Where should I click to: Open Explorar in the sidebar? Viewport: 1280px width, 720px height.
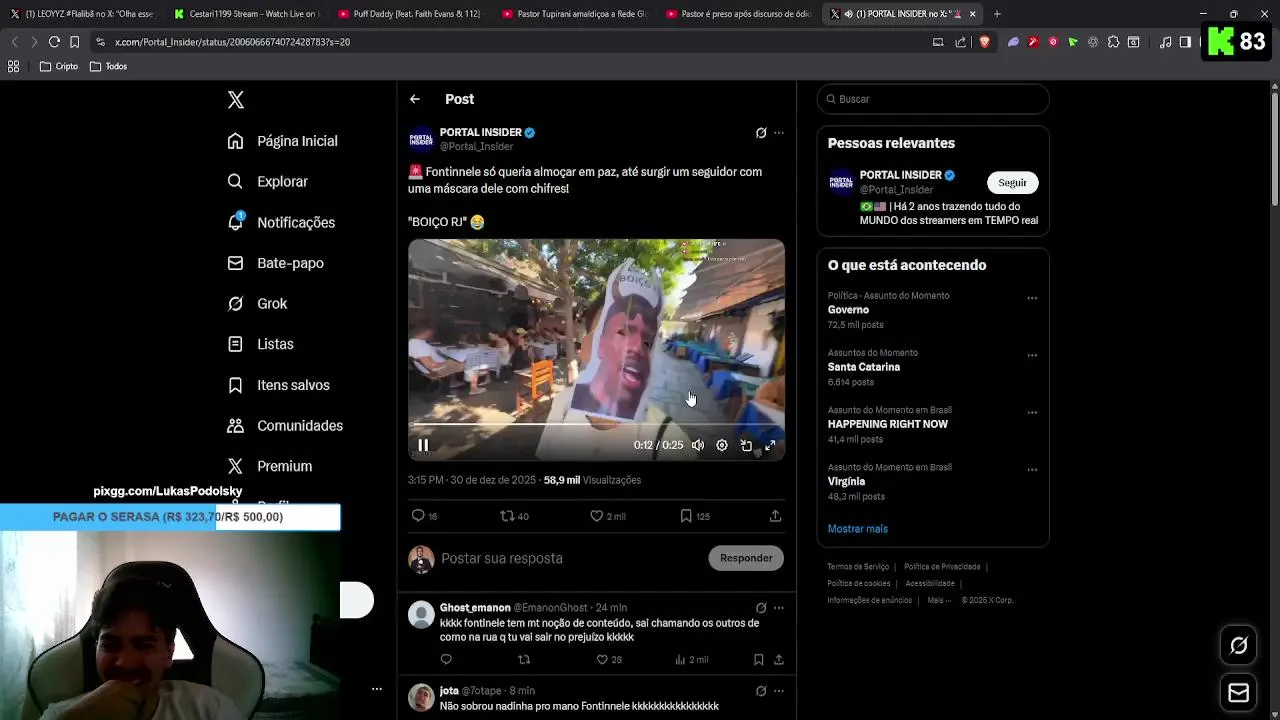pos(267,182)
